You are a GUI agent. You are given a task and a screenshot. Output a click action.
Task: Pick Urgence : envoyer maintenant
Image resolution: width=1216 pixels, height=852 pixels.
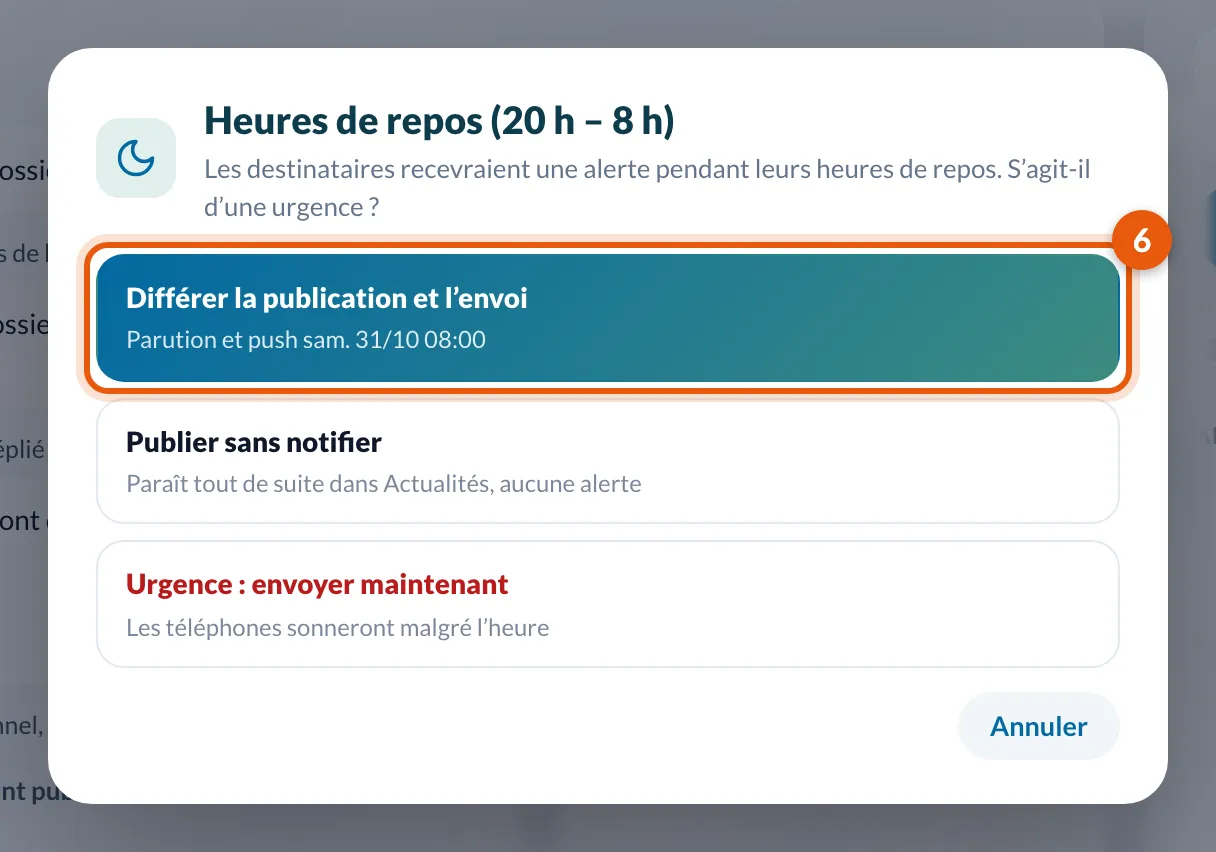pyautogui.click(x=608, y=604)
